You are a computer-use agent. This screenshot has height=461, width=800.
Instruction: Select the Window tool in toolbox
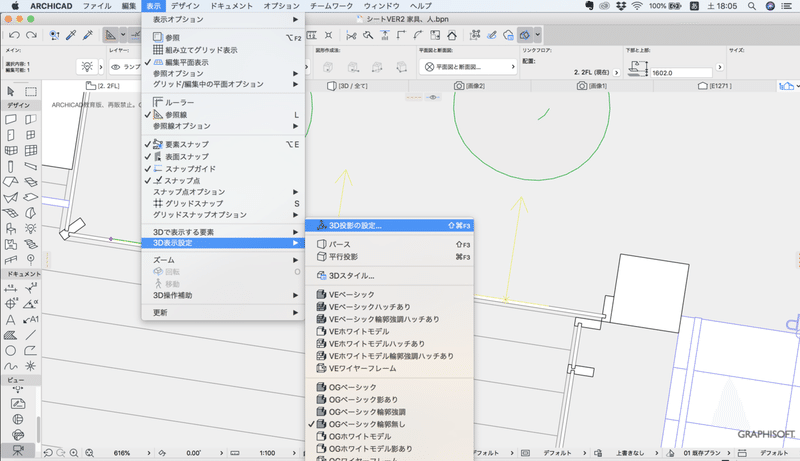(x=31, y=135)
